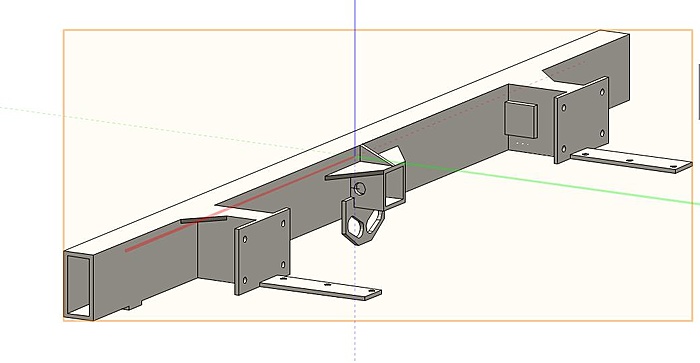Select the left four-hole mounting plate

coord(262,251)
